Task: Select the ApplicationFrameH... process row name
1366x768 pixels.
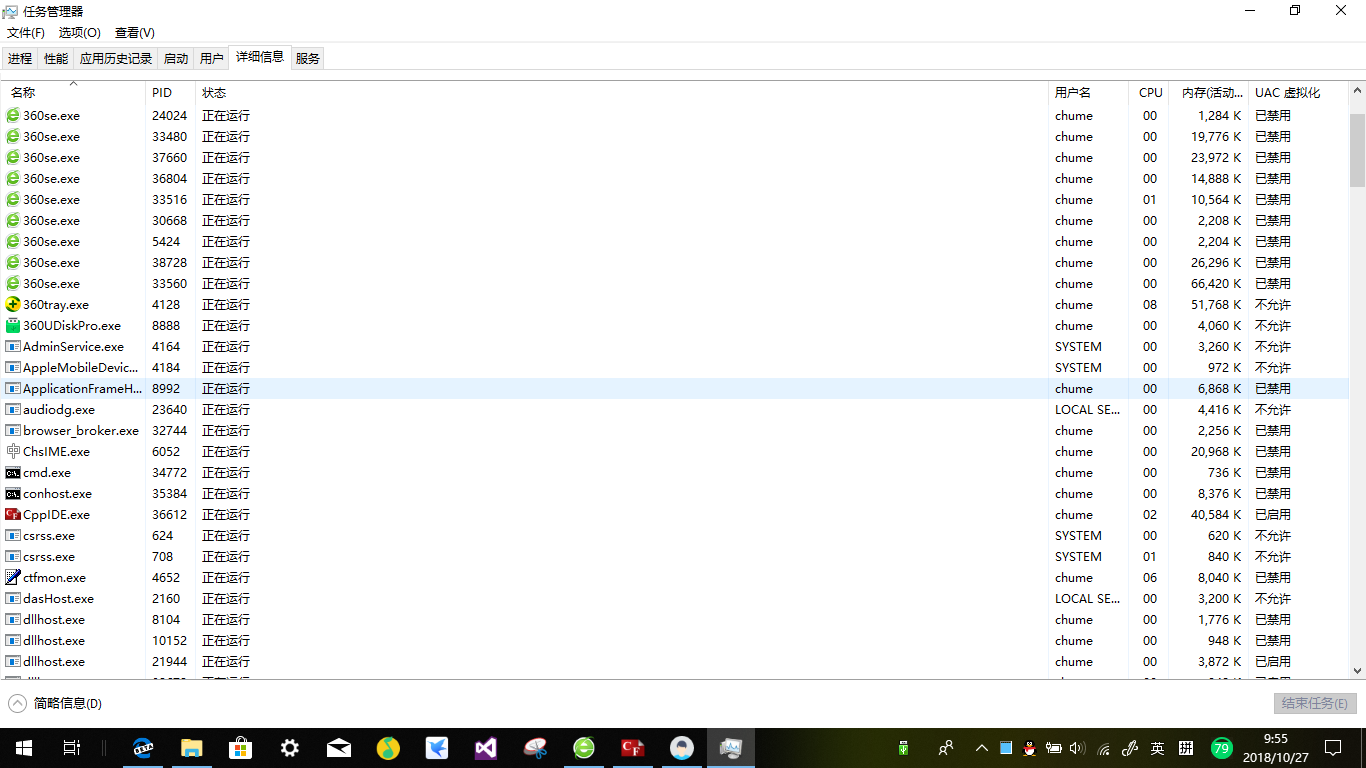Action: pos(83,388)
